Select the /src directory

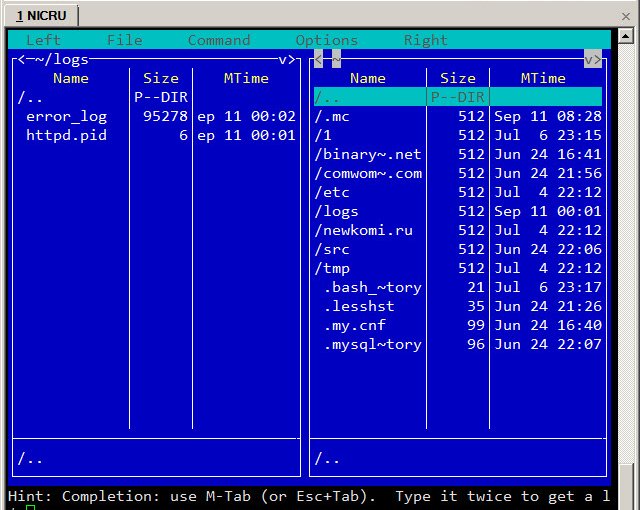pos(331,249)
